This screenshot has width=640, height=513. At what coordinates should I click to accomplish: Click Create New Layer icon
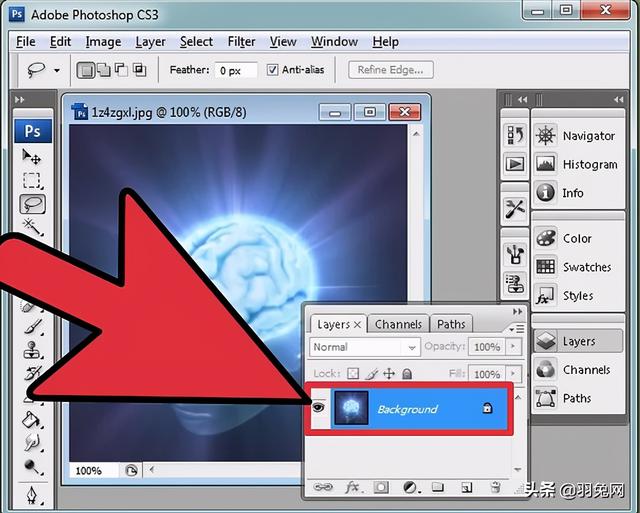(467, 487)
